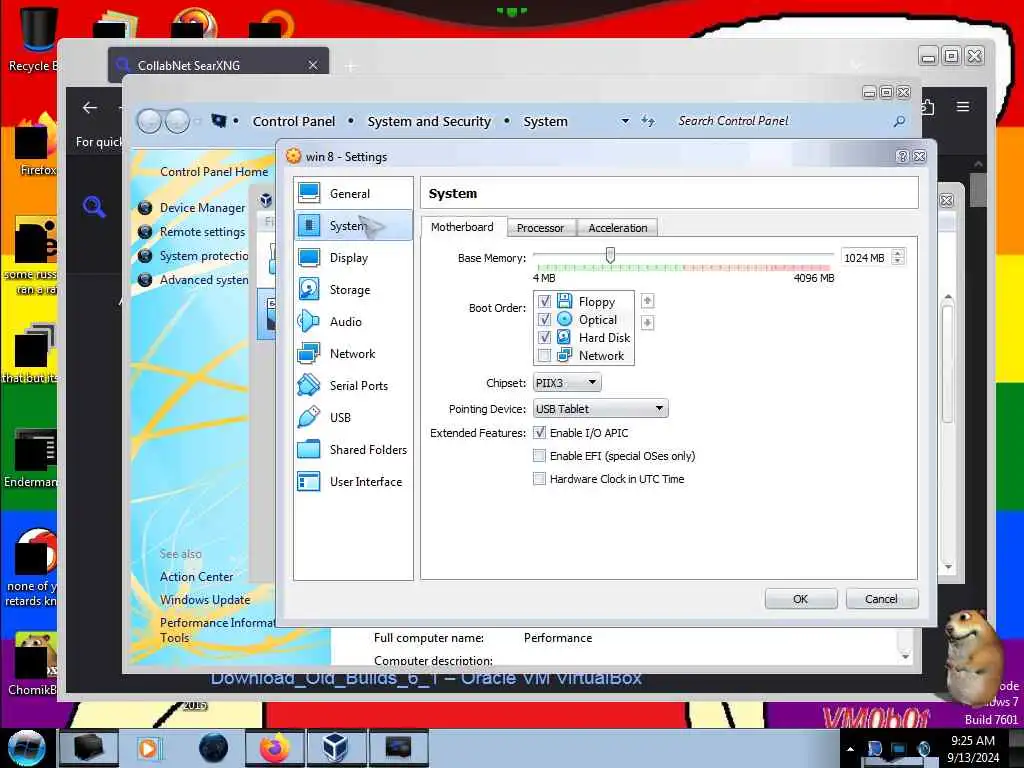1024x768 pixels.
Task: Click Control Panel forward navigation button
Action: pyautogui.click(x=177, y=121)
